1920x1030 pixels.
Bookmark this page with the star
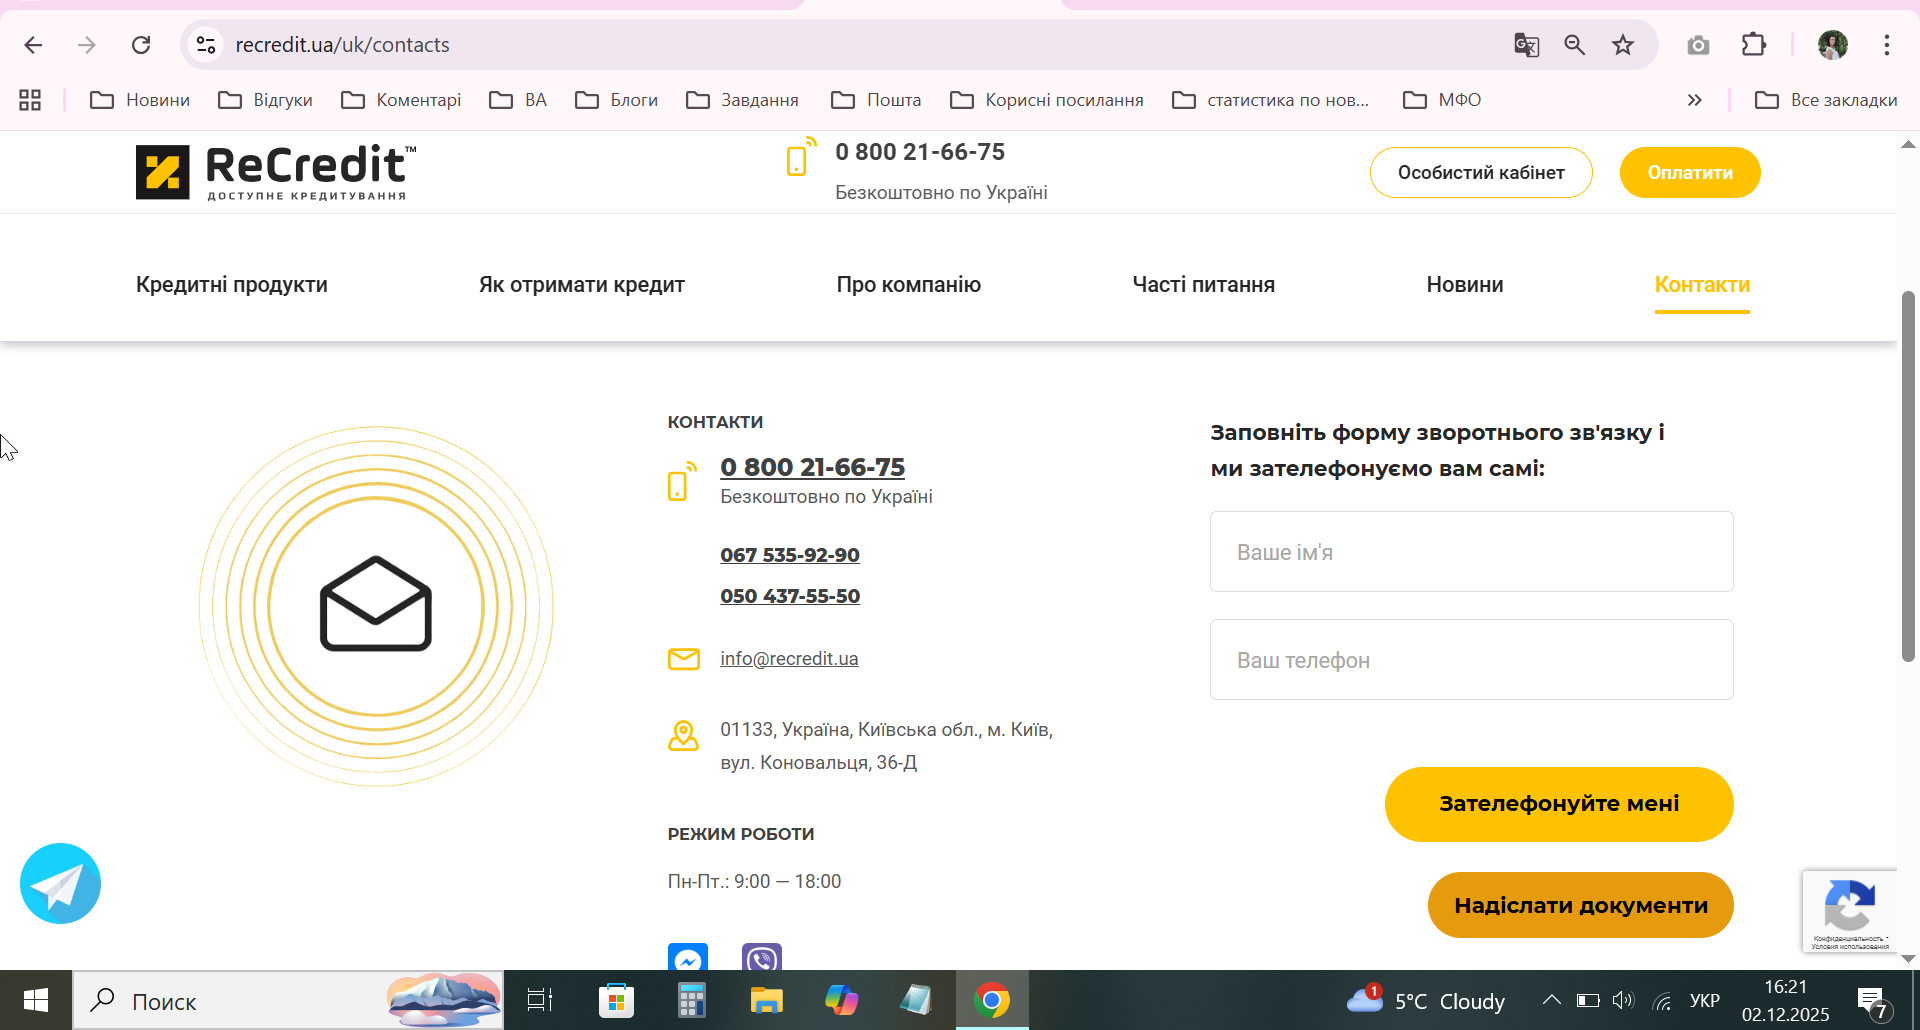[x=1623, y=45]
